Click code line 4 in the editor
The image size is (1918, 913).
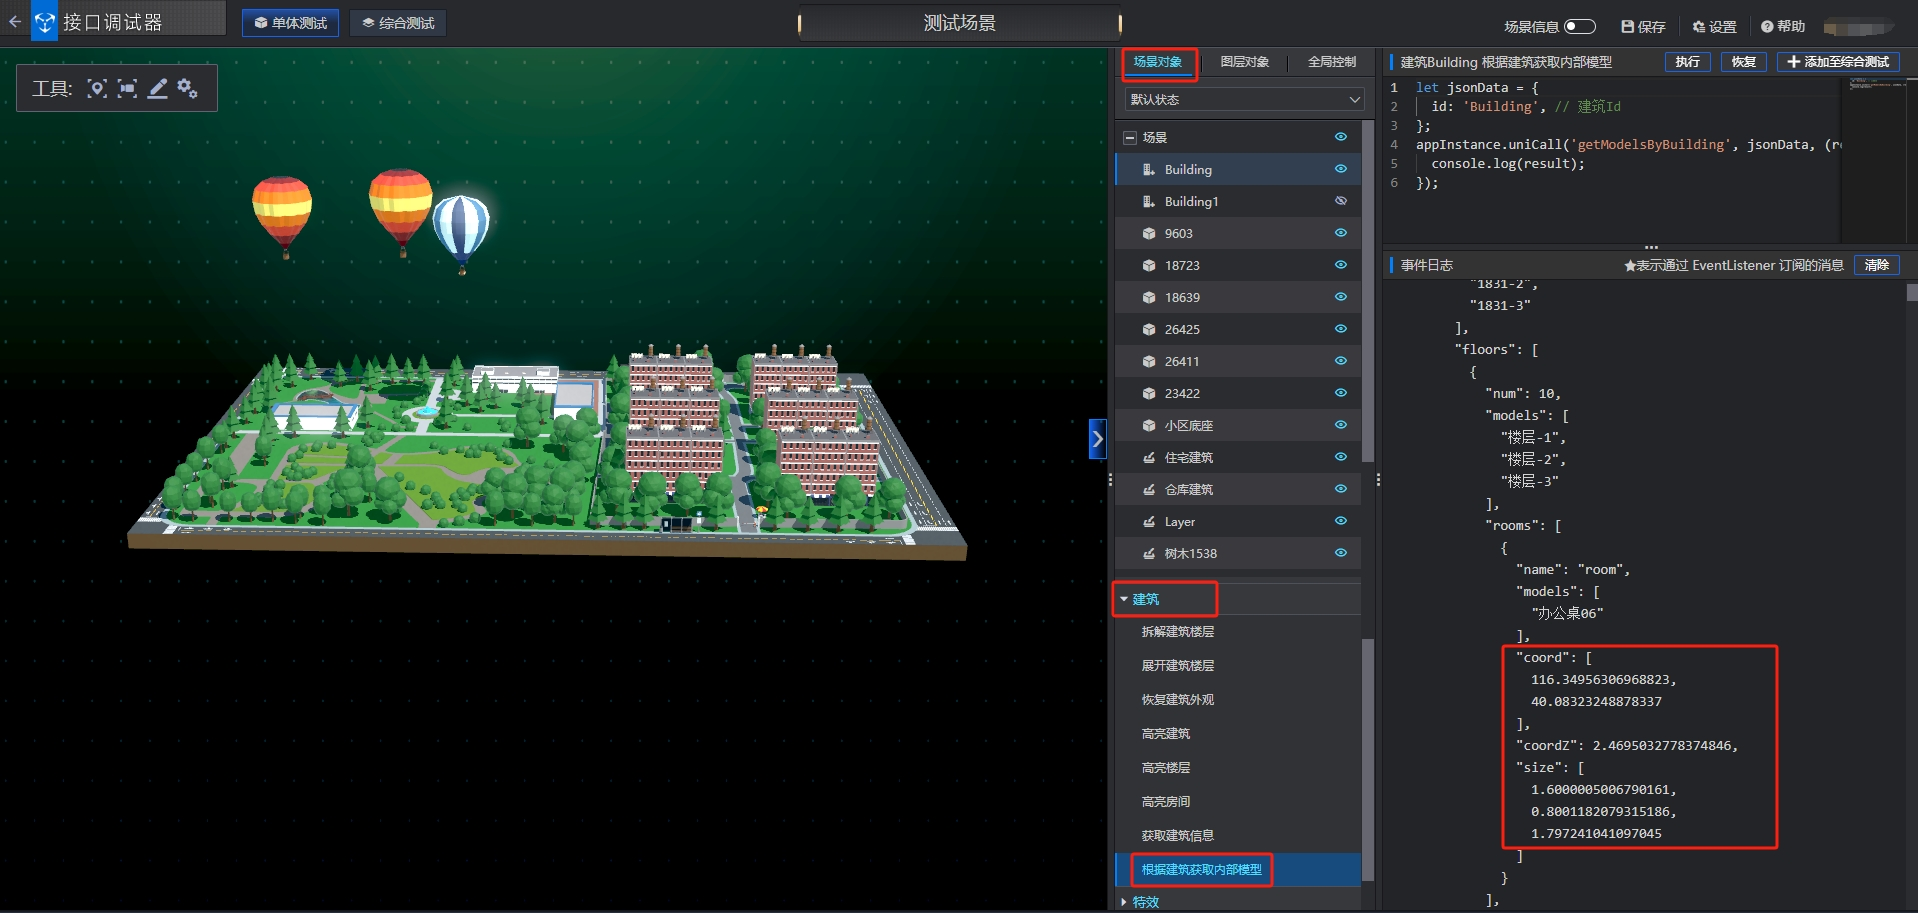click(1627, 145)
